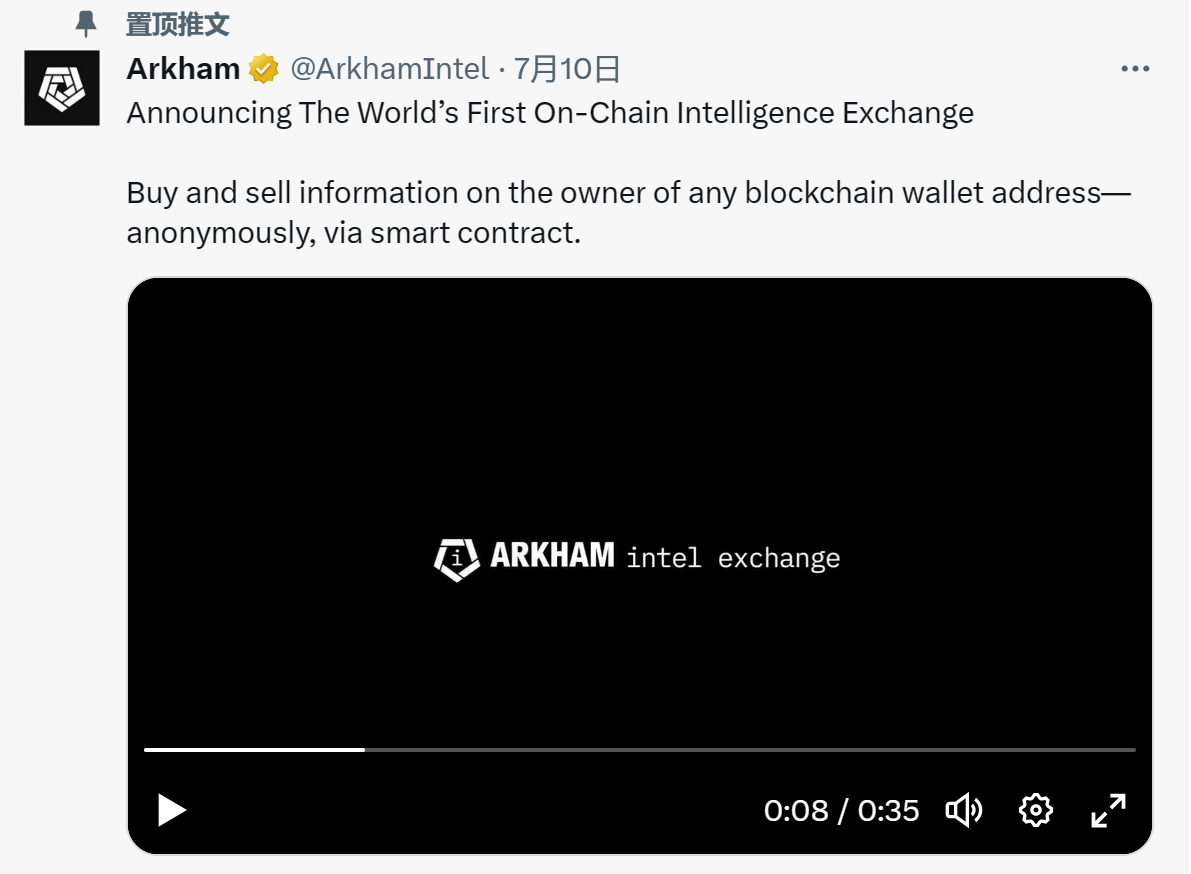Click the pin icon beside 置顶推文

point(88,23)
